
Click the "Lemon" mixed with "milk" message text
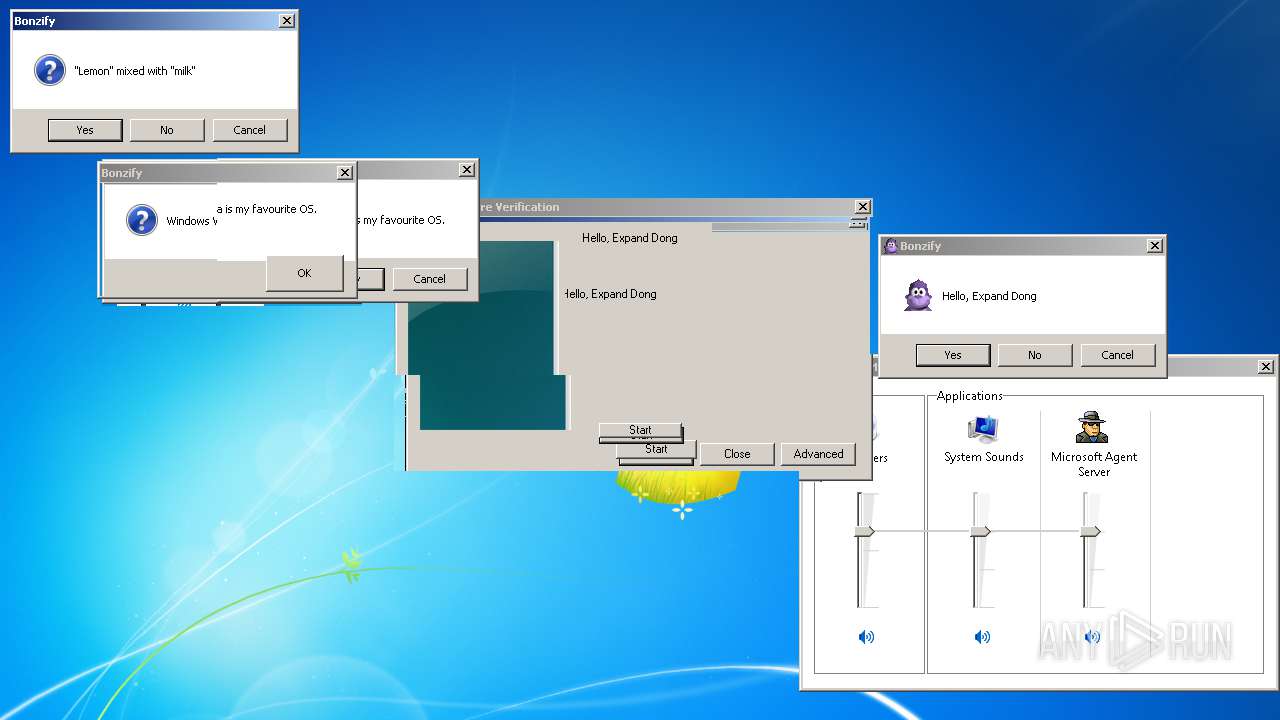(x=135, y=71)
